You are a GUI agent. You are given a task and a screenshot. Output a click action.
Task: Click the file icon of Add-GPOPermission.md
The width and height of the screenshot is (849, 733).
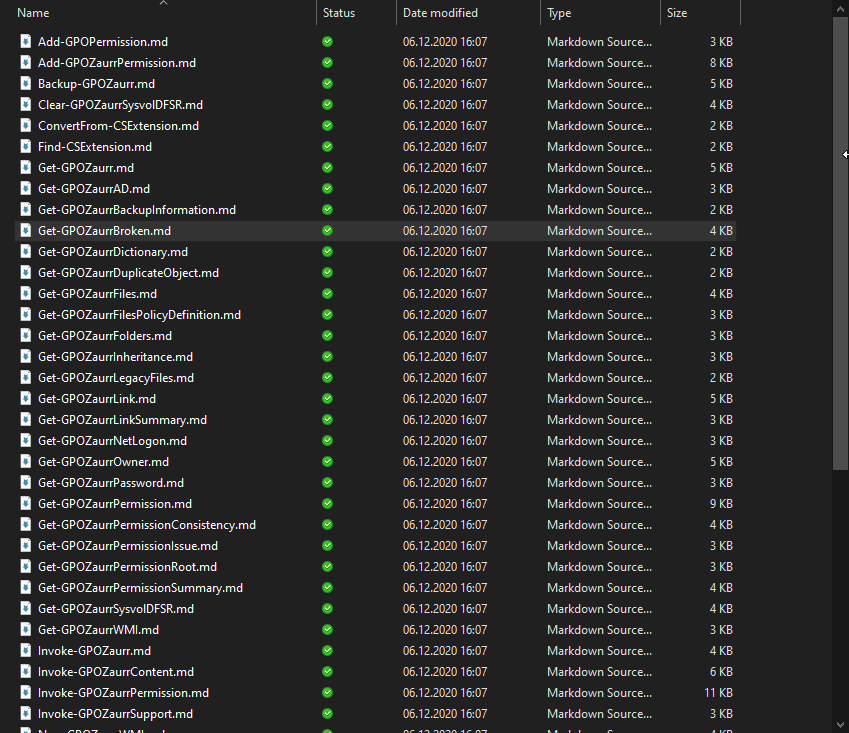click(27, 42)
